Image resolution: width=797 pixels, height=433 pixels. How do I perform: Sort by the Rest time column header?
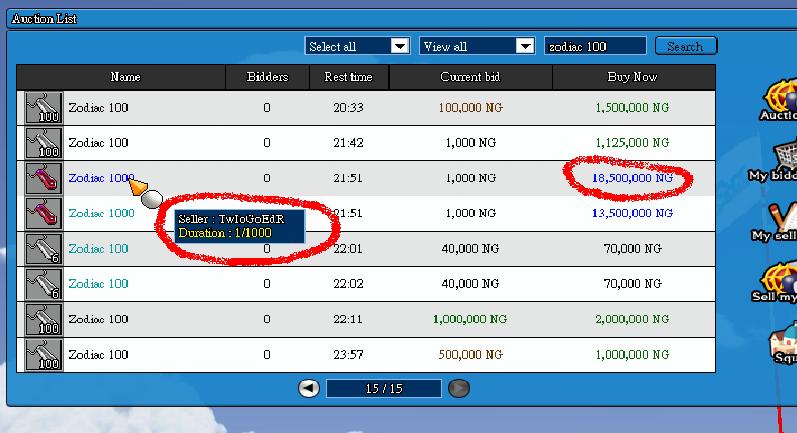click(x=348, y=77)
